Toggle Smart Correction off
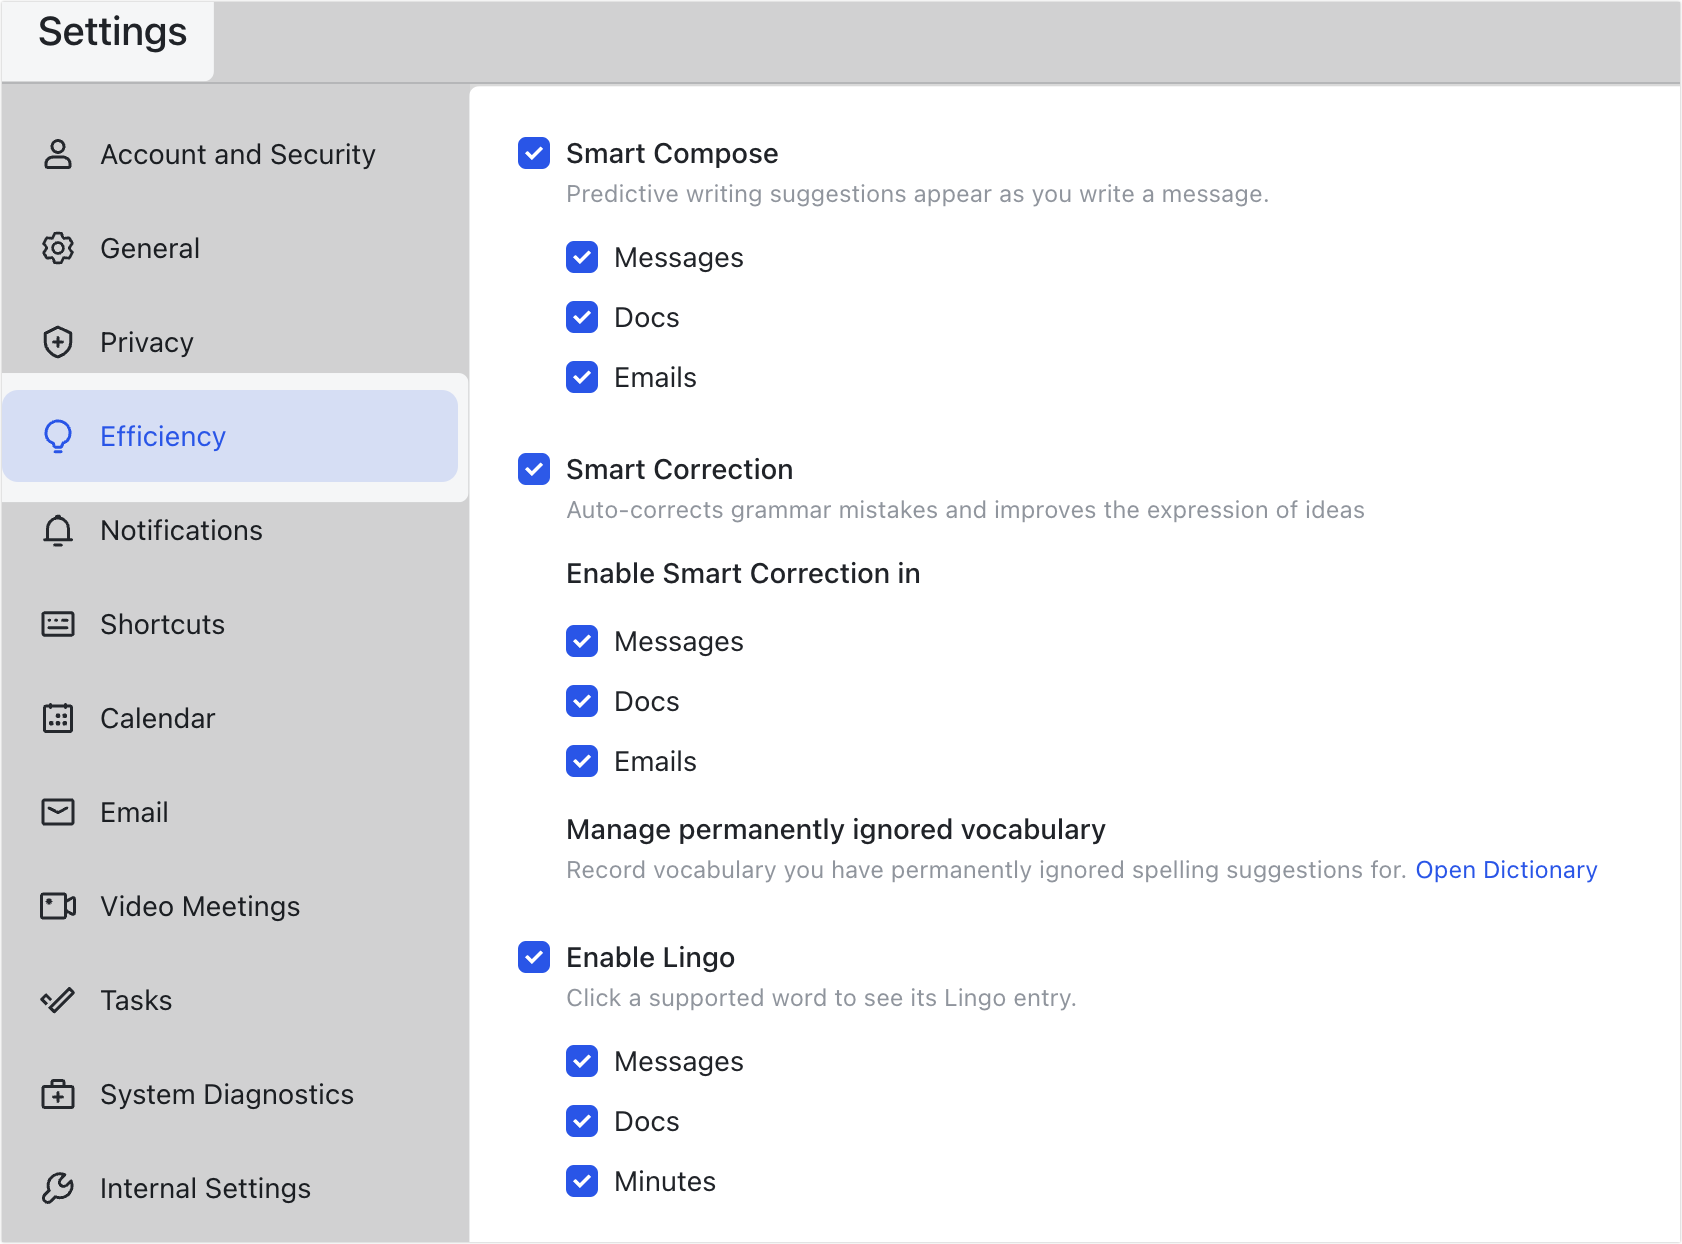The height and width of the screenshot is (1244, 1682). coord(533,469)
